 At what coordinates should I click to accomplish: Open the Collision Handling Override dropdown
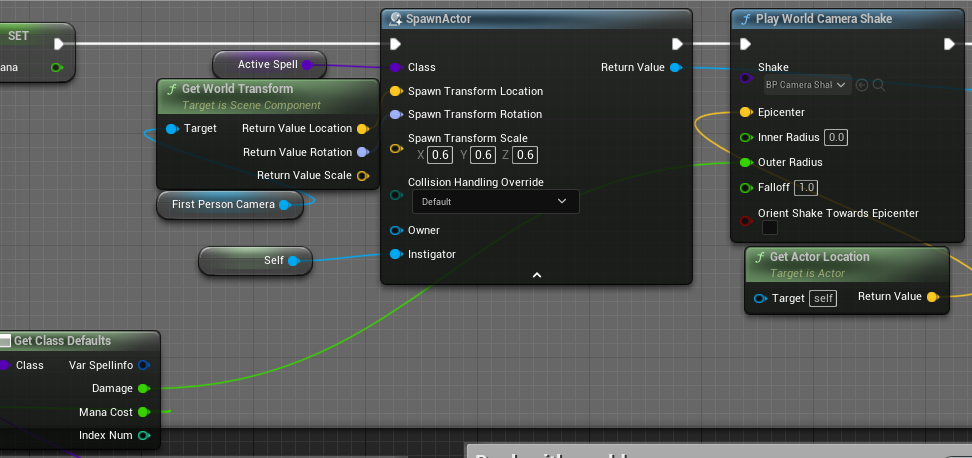pos(495,201)
